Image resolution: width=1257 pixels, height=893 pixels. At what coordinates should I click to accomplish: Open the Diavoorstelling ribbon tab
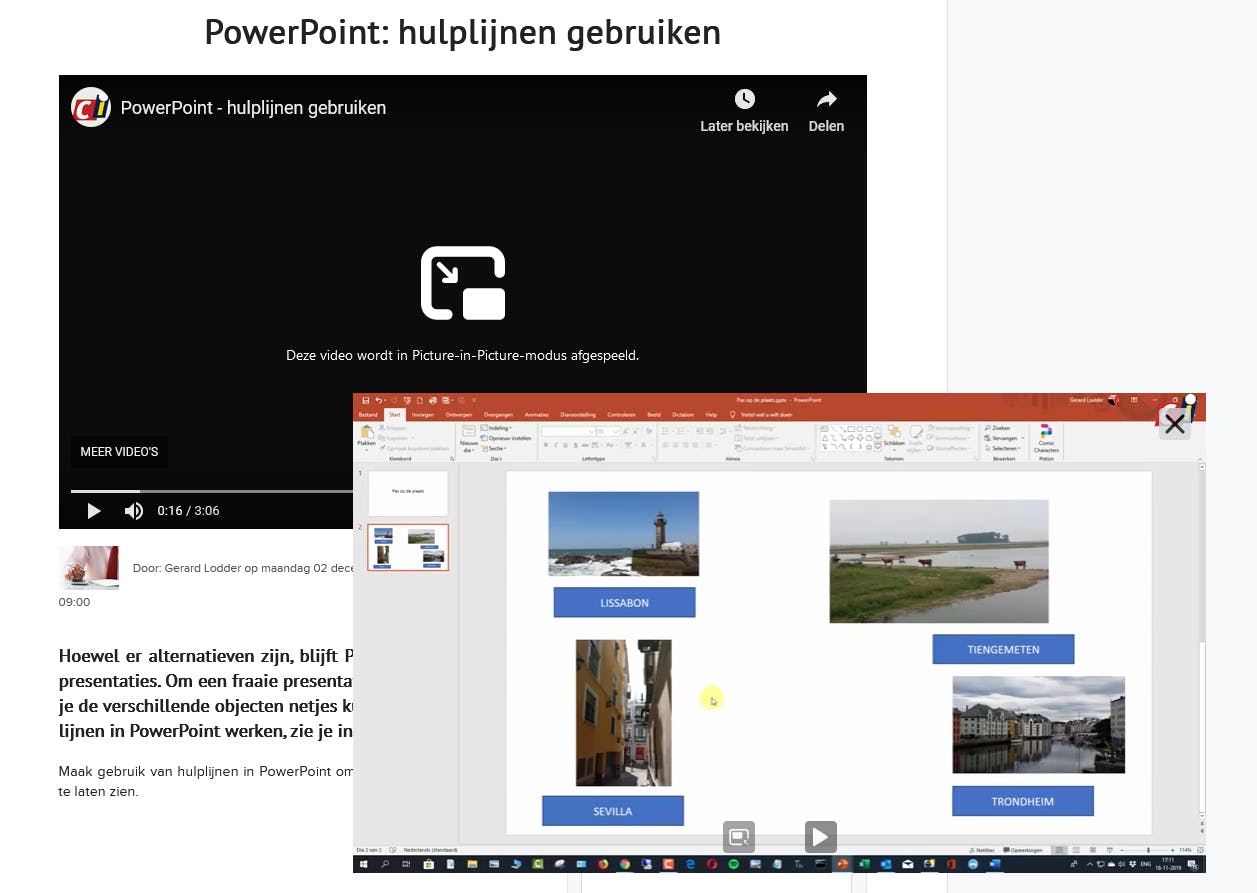tap(578, 415)
